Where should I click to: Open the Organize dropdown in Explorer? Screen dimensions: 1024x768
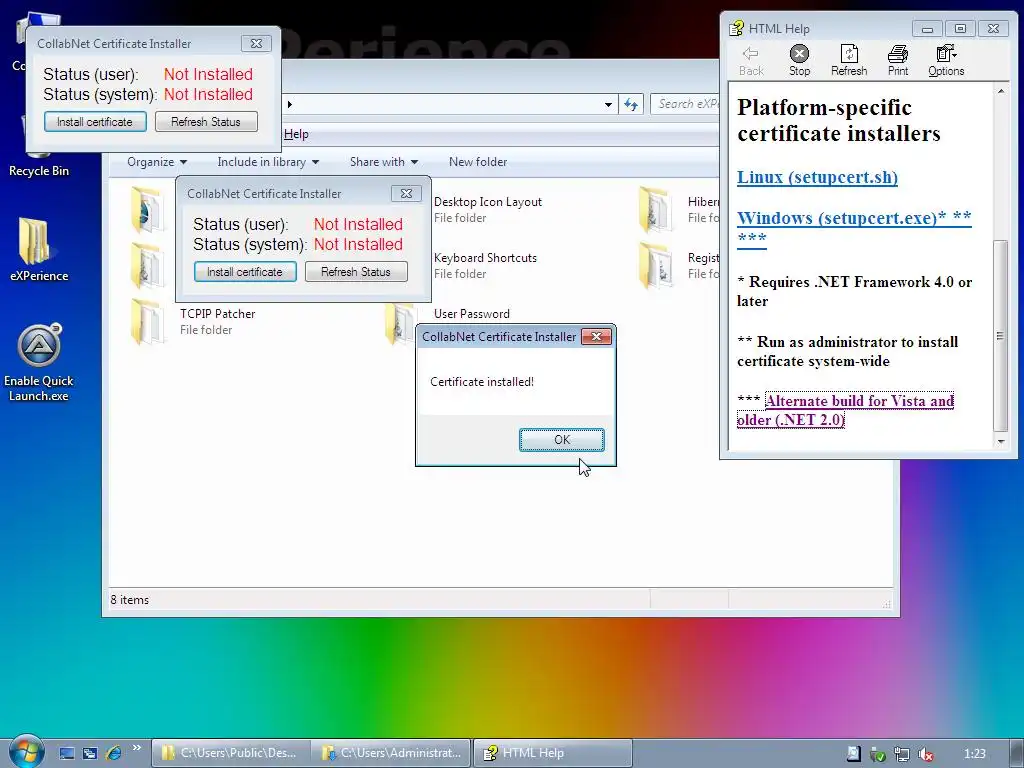(x=157, y=162)
